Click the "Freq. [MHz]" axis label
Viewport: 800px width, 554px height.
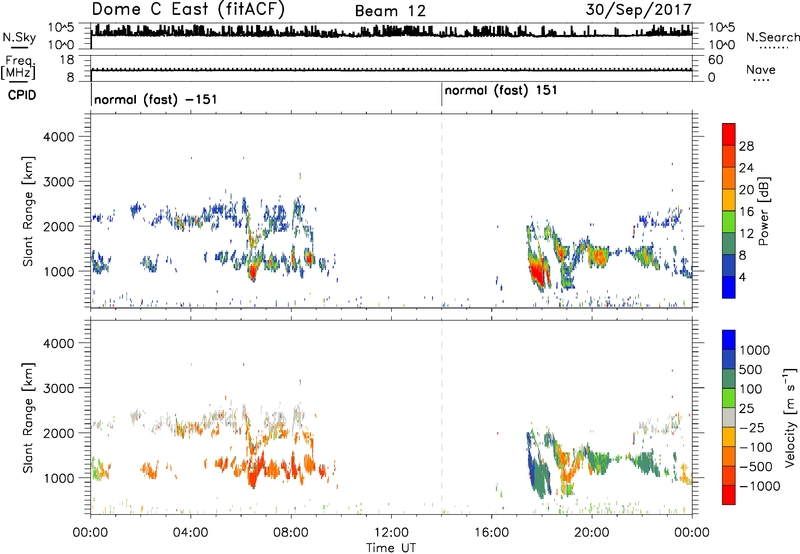pyautogui.click(x=19, y=68)
